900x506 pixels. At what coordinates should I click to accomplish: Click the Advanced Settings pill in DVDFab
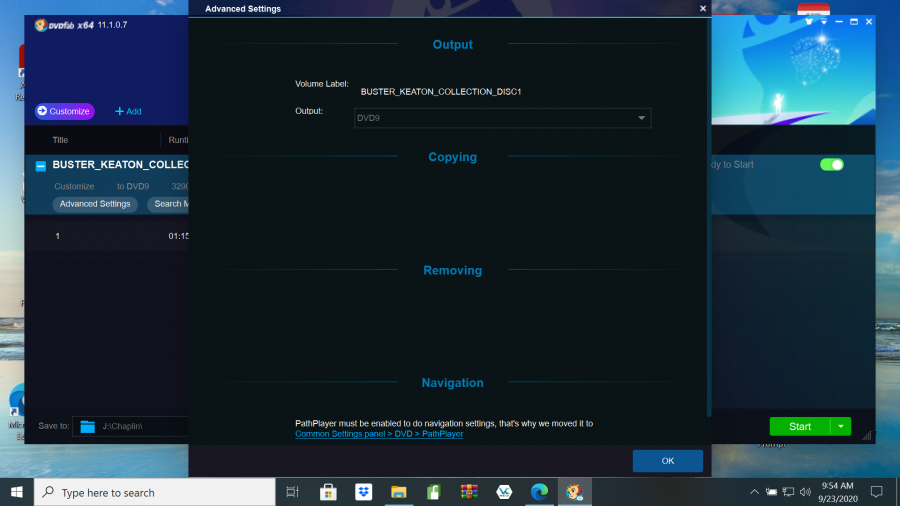95,204
